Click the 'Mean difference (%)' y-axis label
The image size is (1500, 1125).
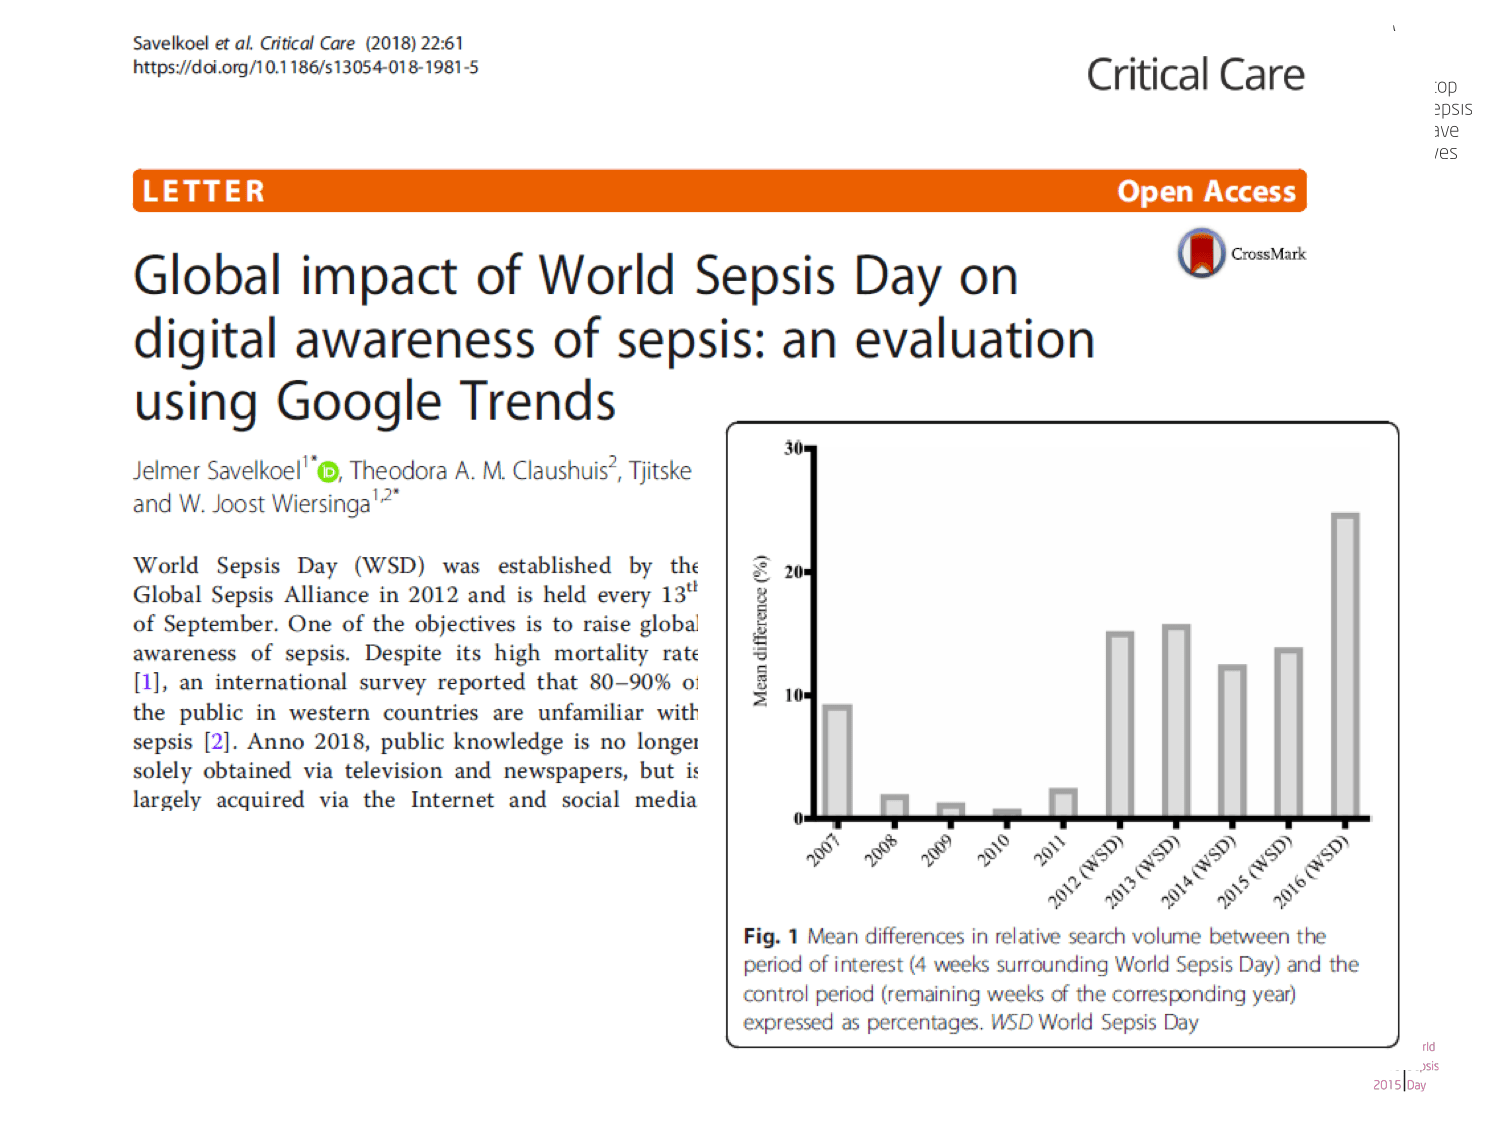click(761, 631)
